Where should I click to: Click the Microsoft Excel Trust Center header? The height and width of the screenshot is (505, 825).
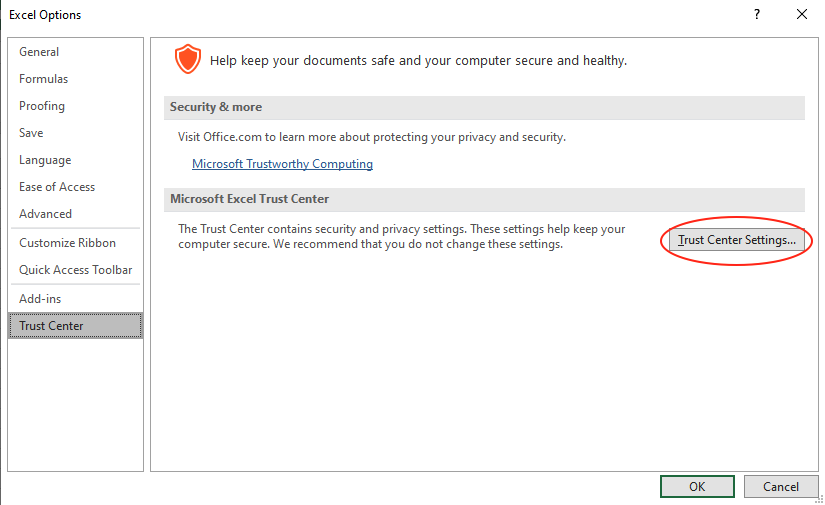249,199
